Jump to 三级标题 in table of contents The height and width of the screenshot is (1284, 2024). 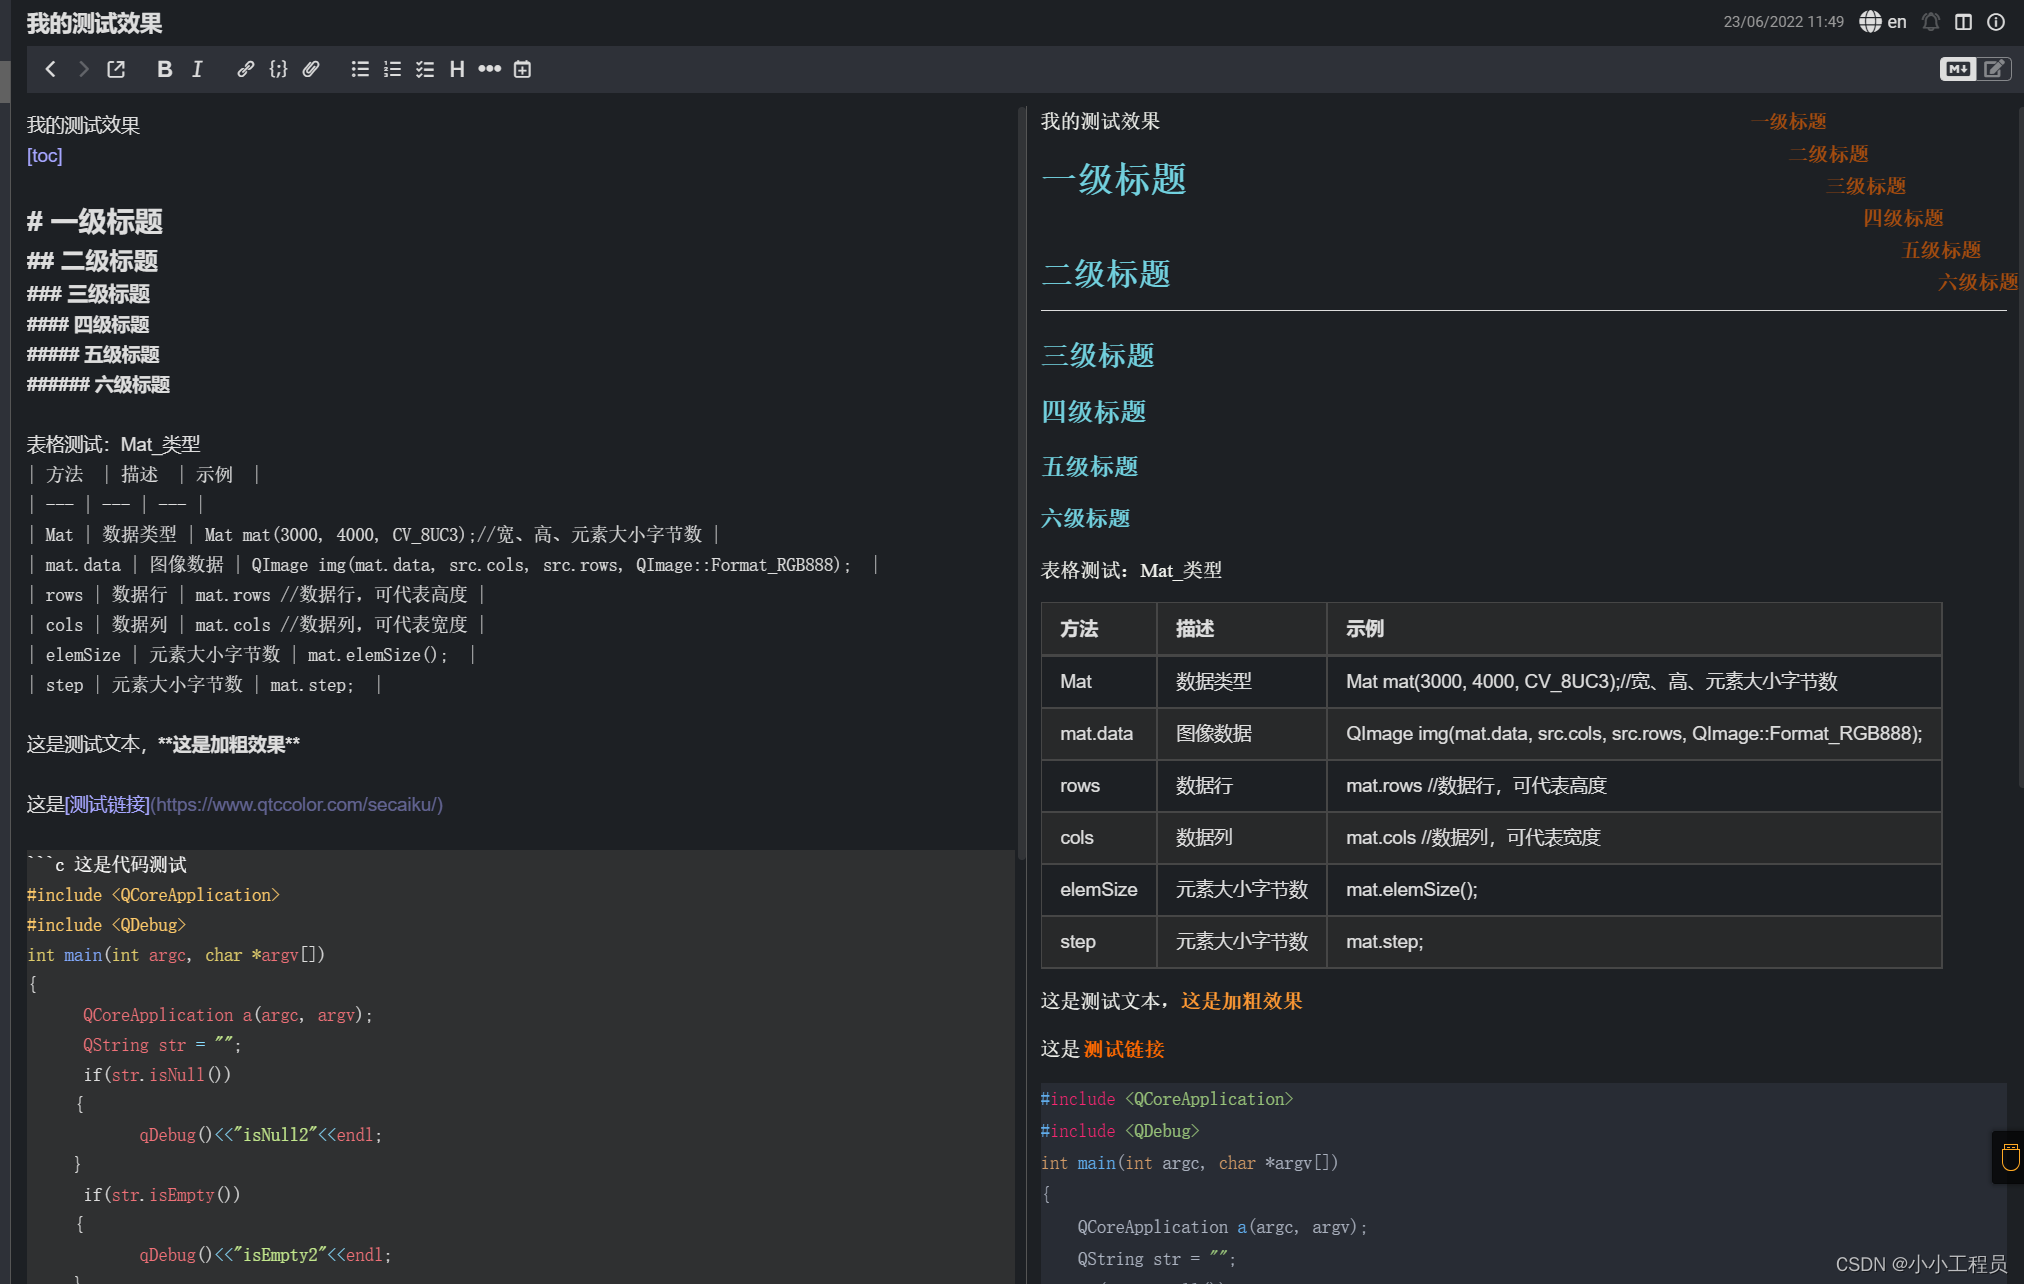coord(1865,186)
